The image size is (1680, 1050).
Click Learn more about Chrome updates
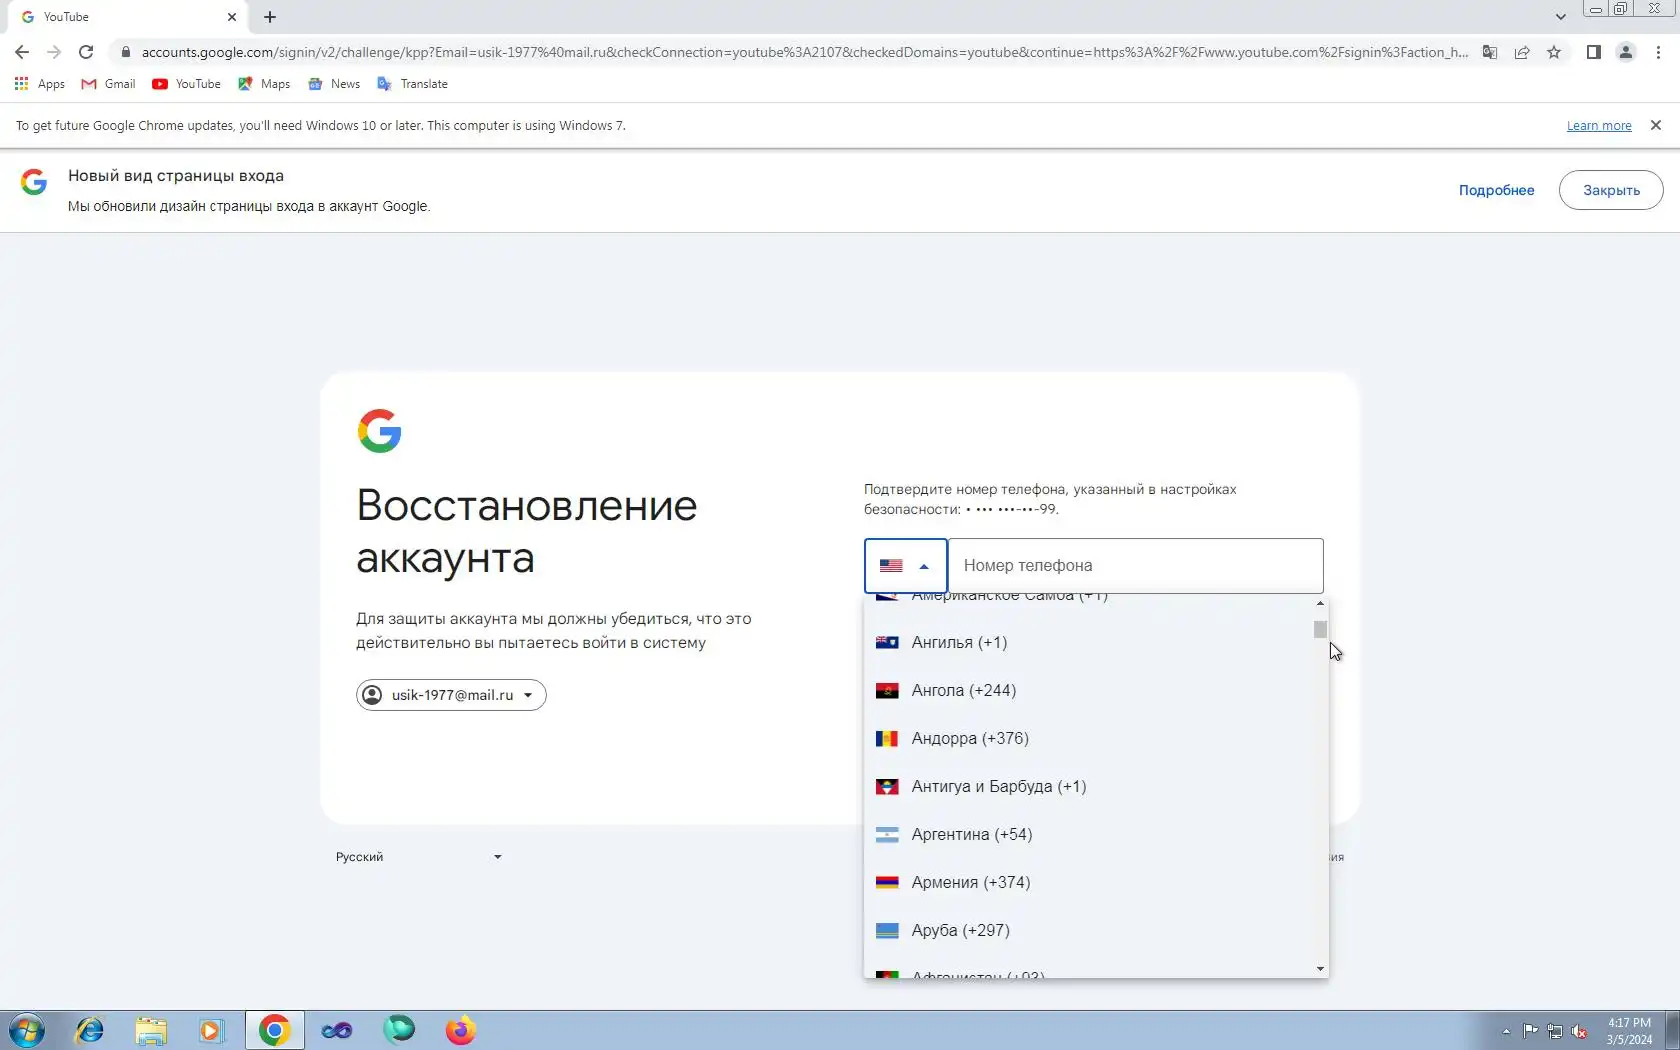(x=1598, y=126)
